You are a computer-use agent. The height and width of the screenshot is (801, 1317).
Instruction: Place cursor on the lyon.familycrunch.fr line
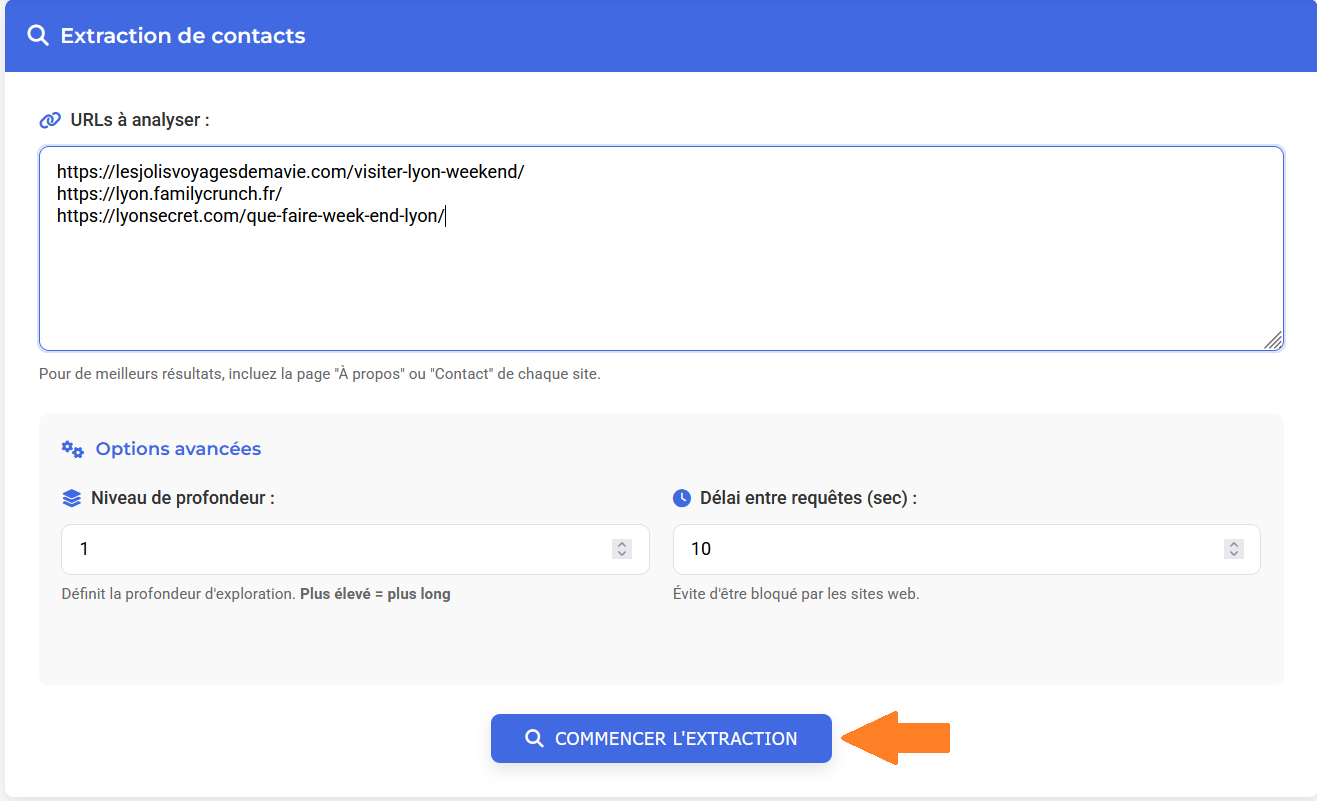pyautogui.click(x=170, y=194)
